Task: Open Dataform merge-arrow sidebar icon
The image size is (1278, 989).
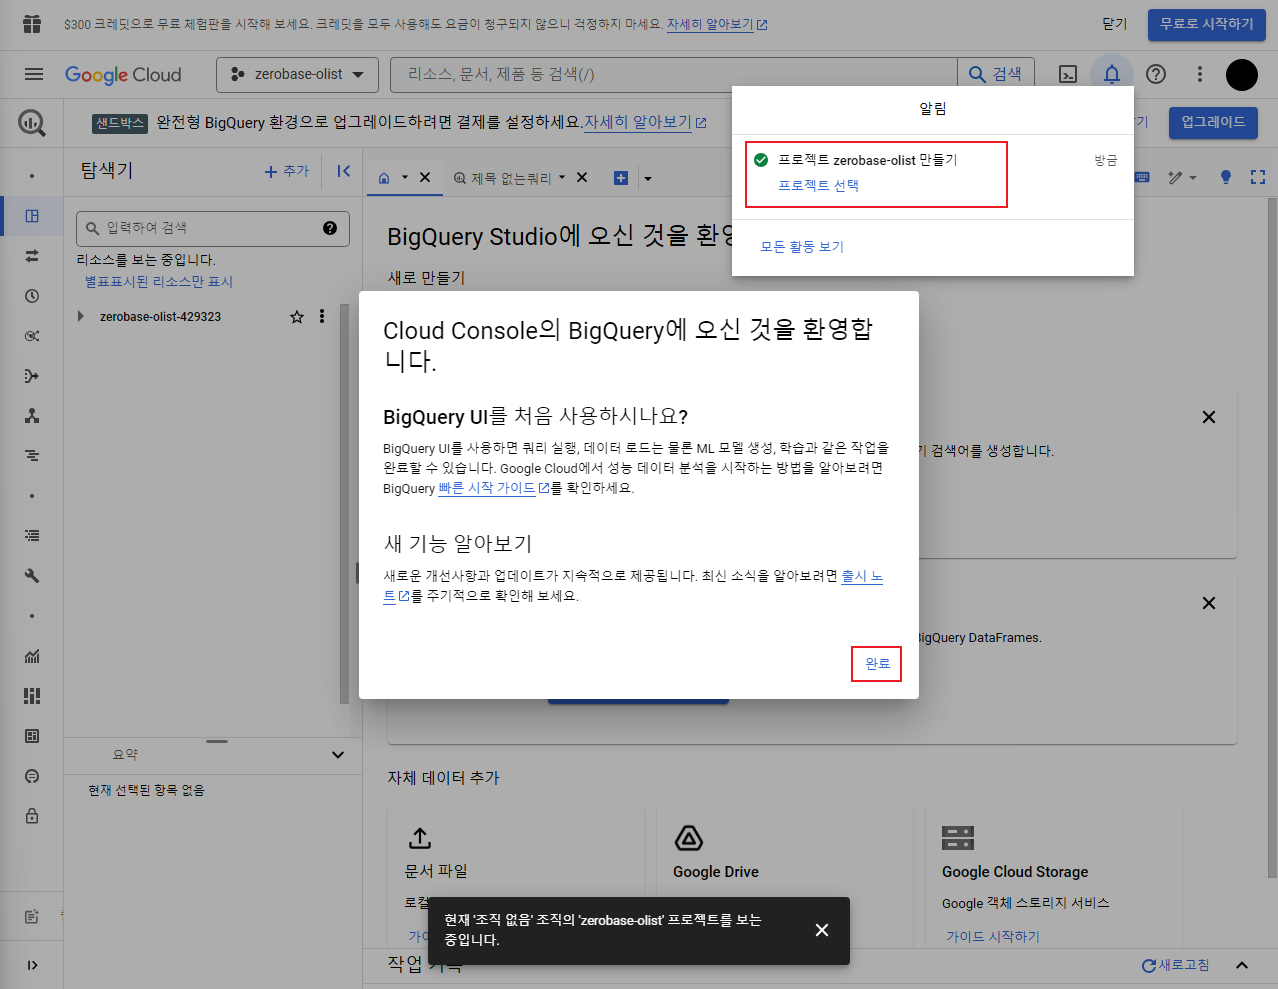Action: click(x=32, y=376)
